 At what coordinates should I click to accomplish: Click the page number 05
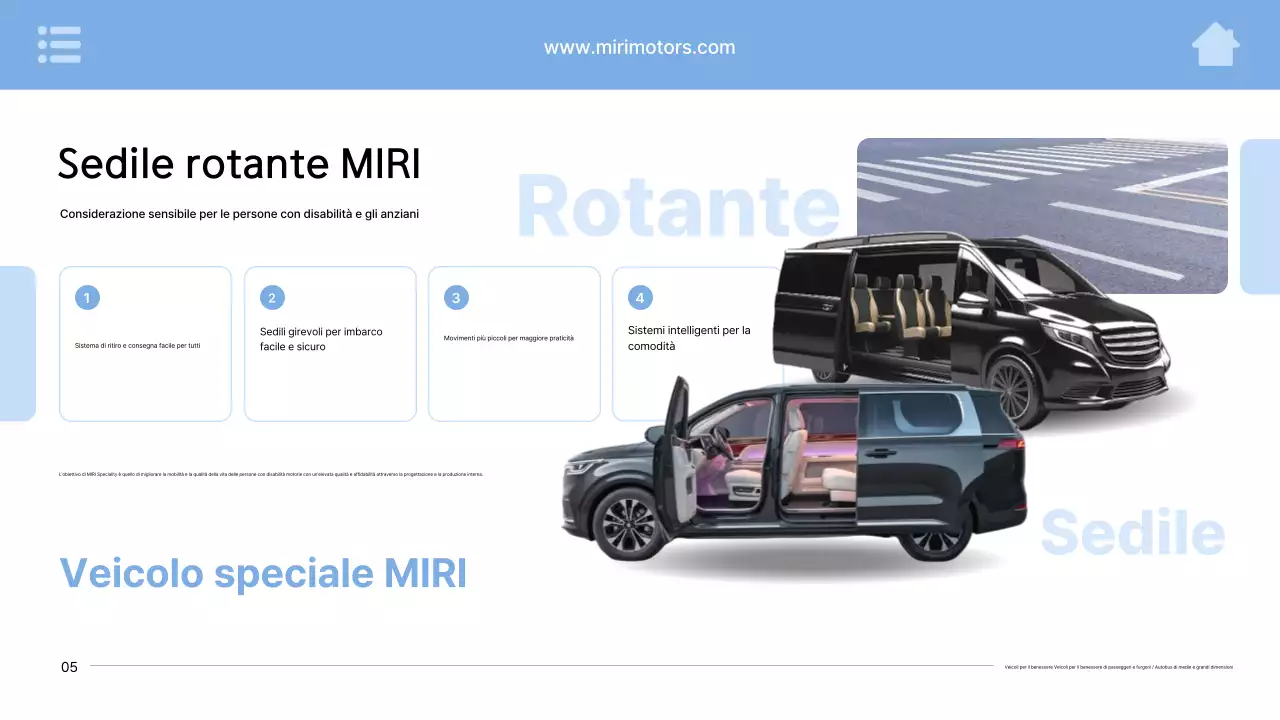coord(70,667)
